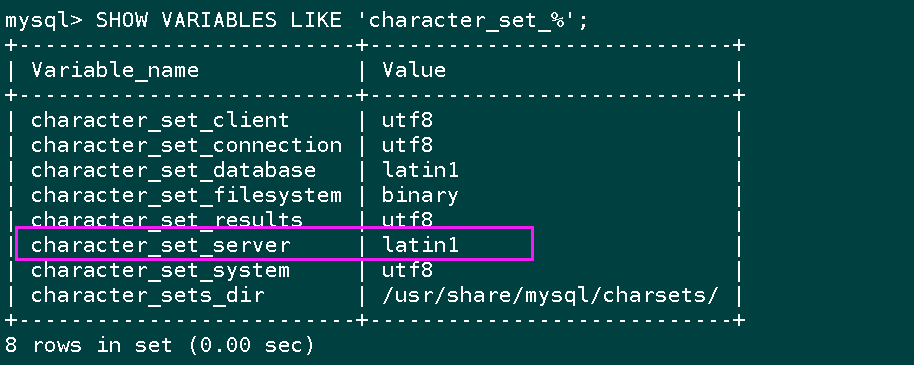
Task: Select highlighted character_set_server variable name
Action: tap(160, 245)
